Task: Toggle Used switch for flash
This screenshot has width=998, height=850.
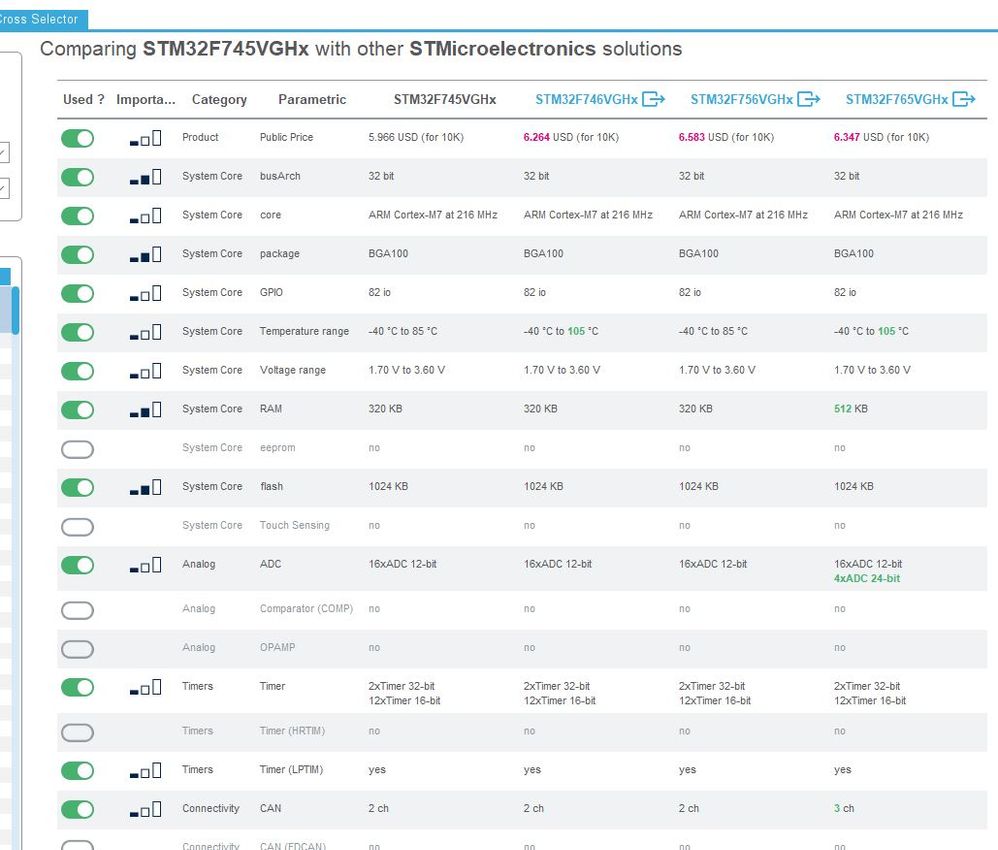Action: tap(78, 488)
